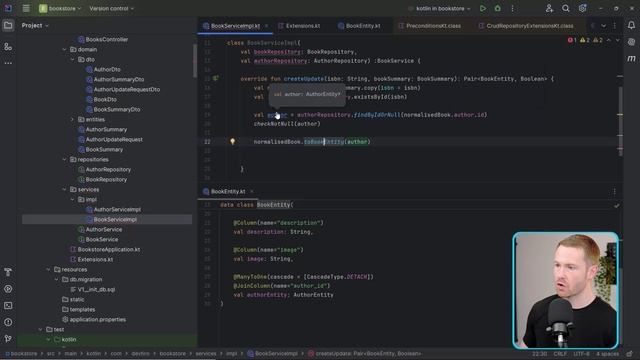Open editor tab options menu
The width and height of the screenshot is (640, 360).
615,26
